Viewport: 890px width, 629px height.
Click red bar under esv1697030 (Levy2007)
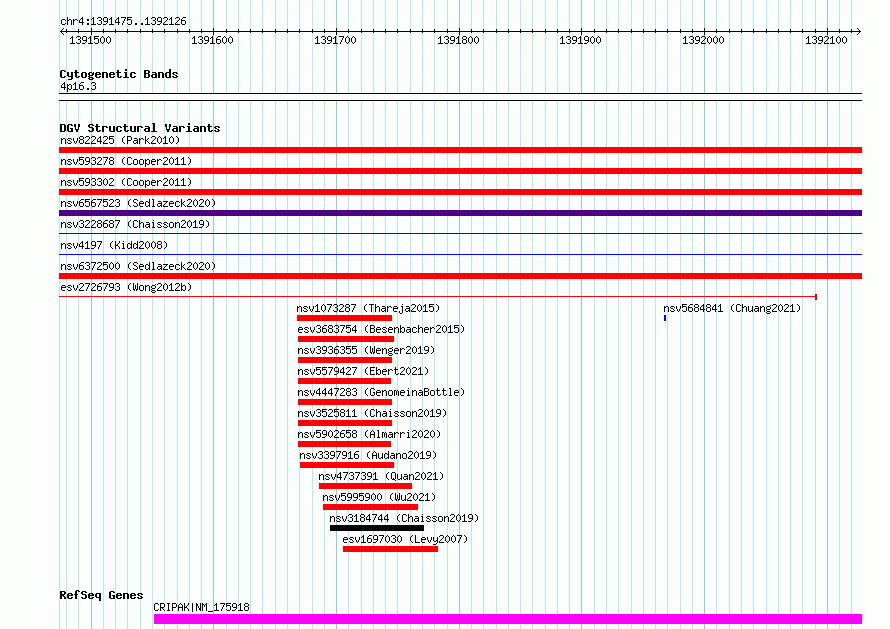tap(391, 549)
